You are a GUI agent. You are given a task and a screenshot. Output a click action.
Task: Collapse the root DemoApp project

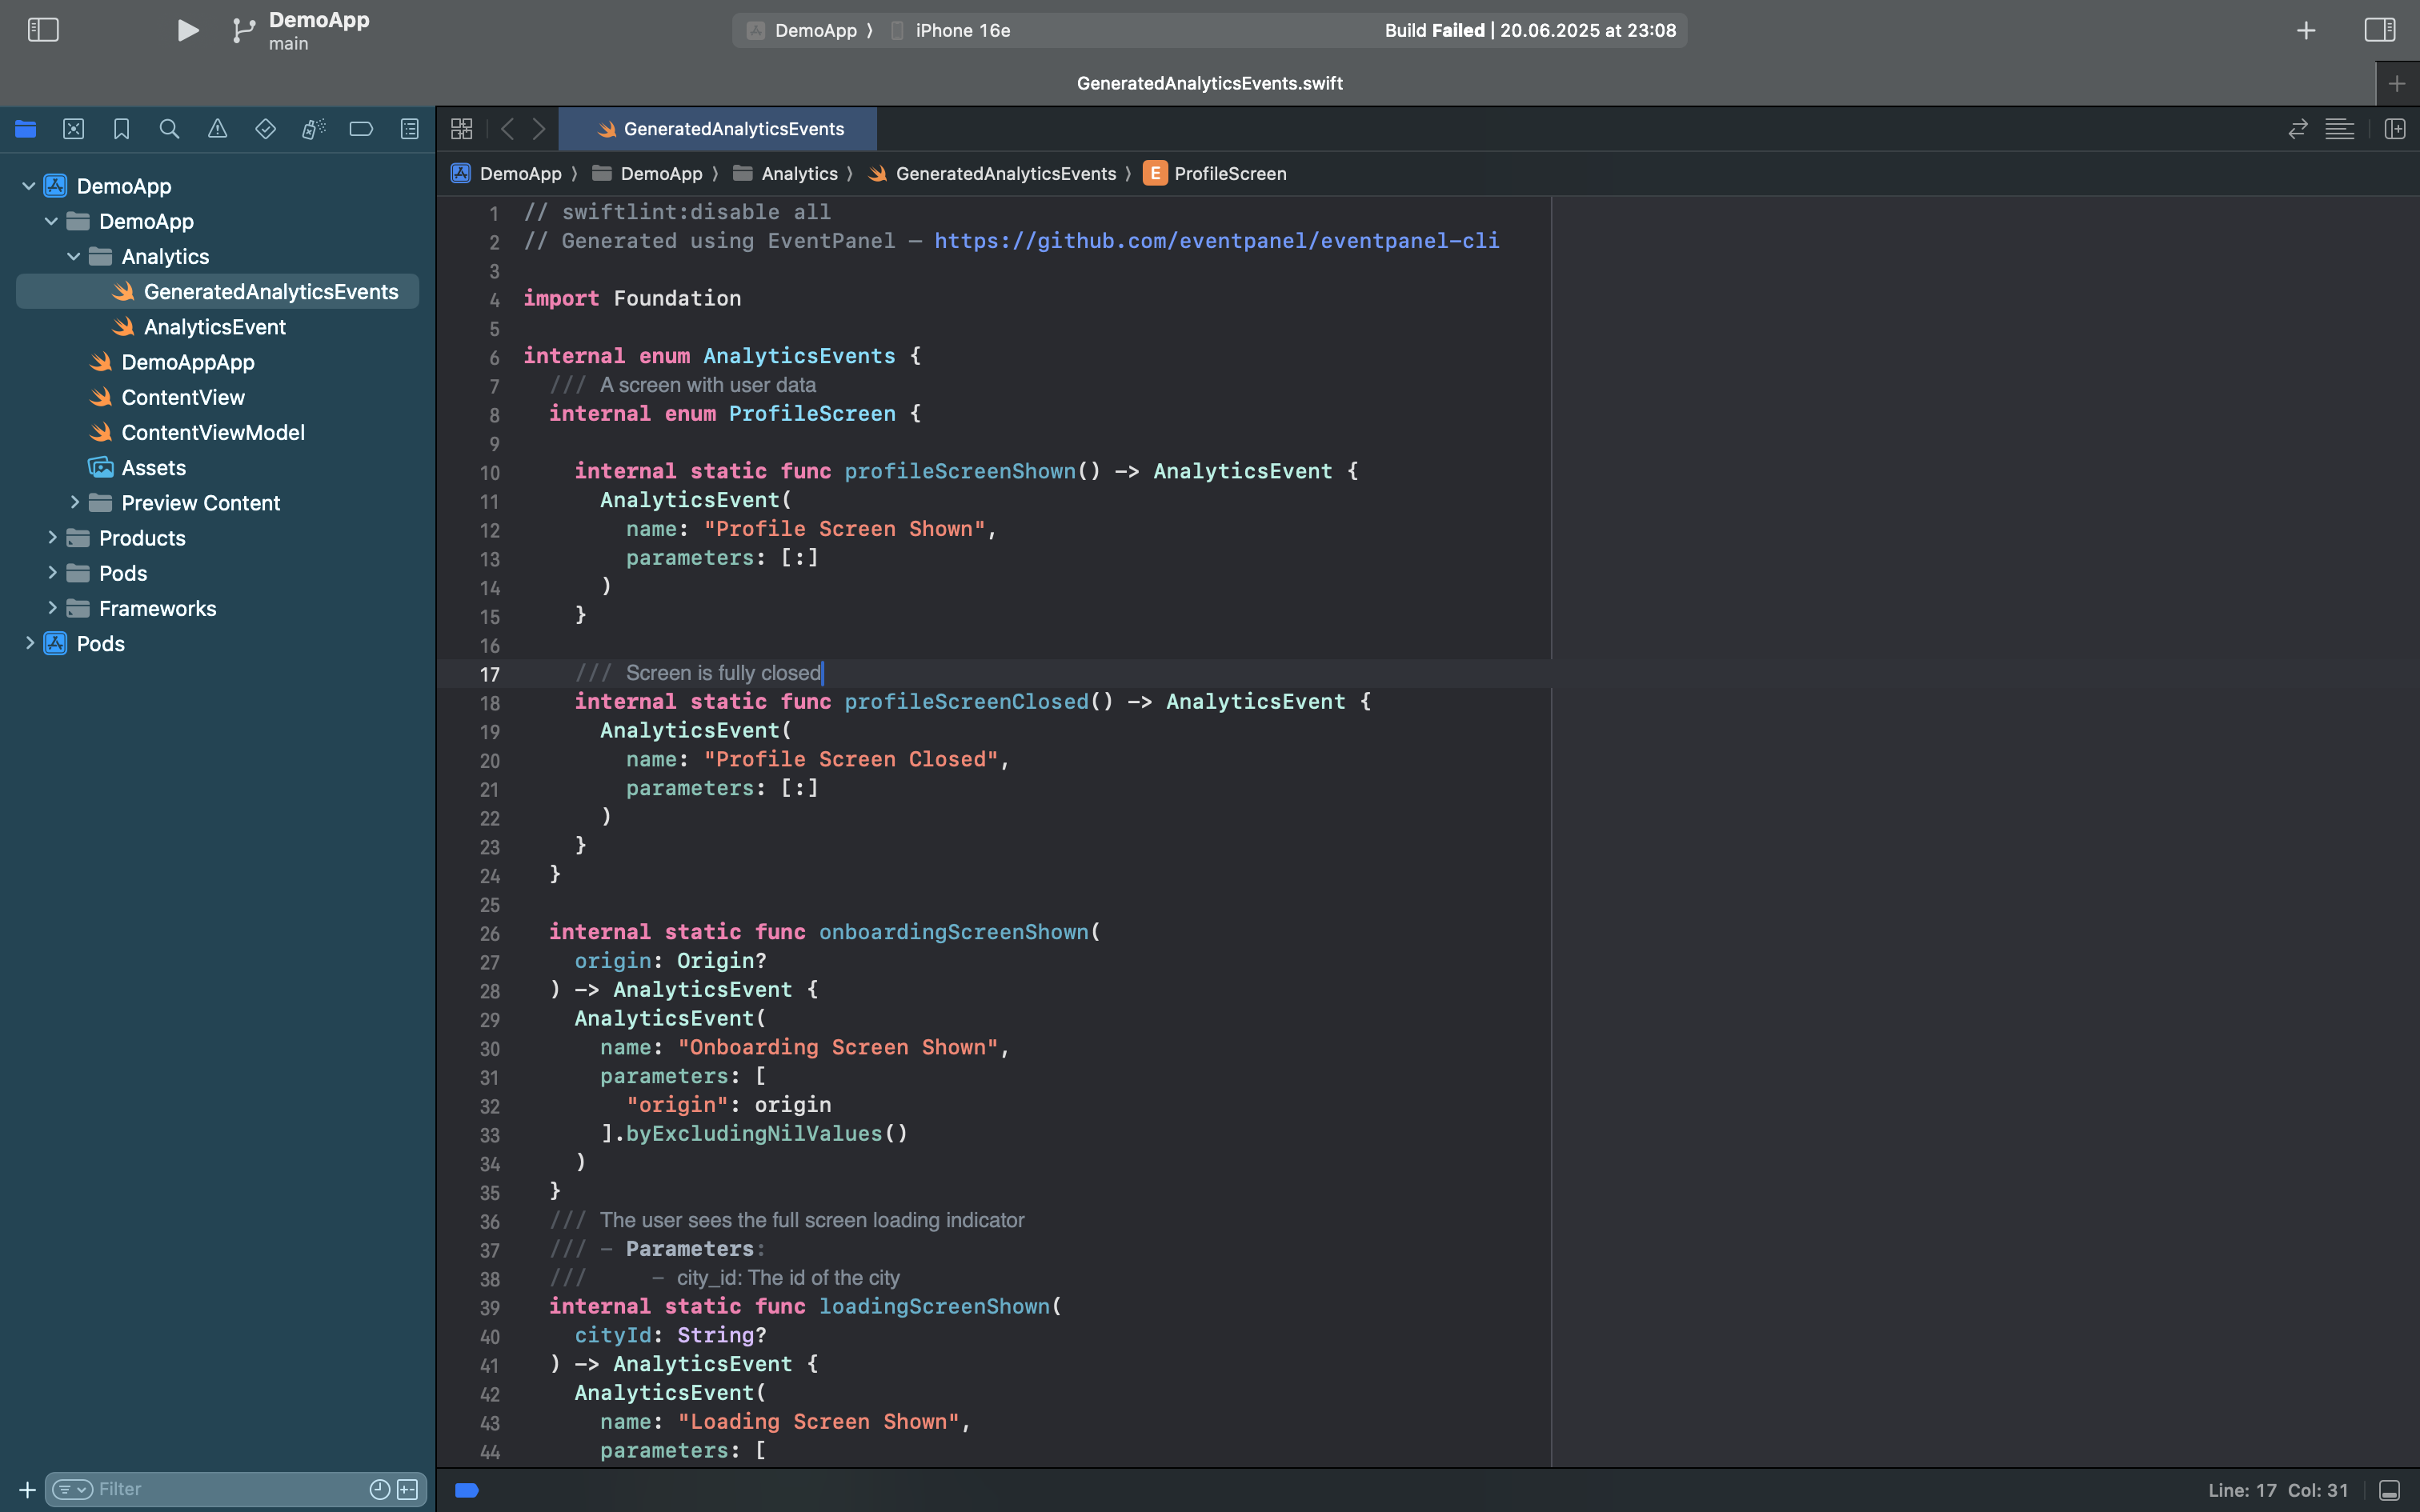tap(29, 186)
